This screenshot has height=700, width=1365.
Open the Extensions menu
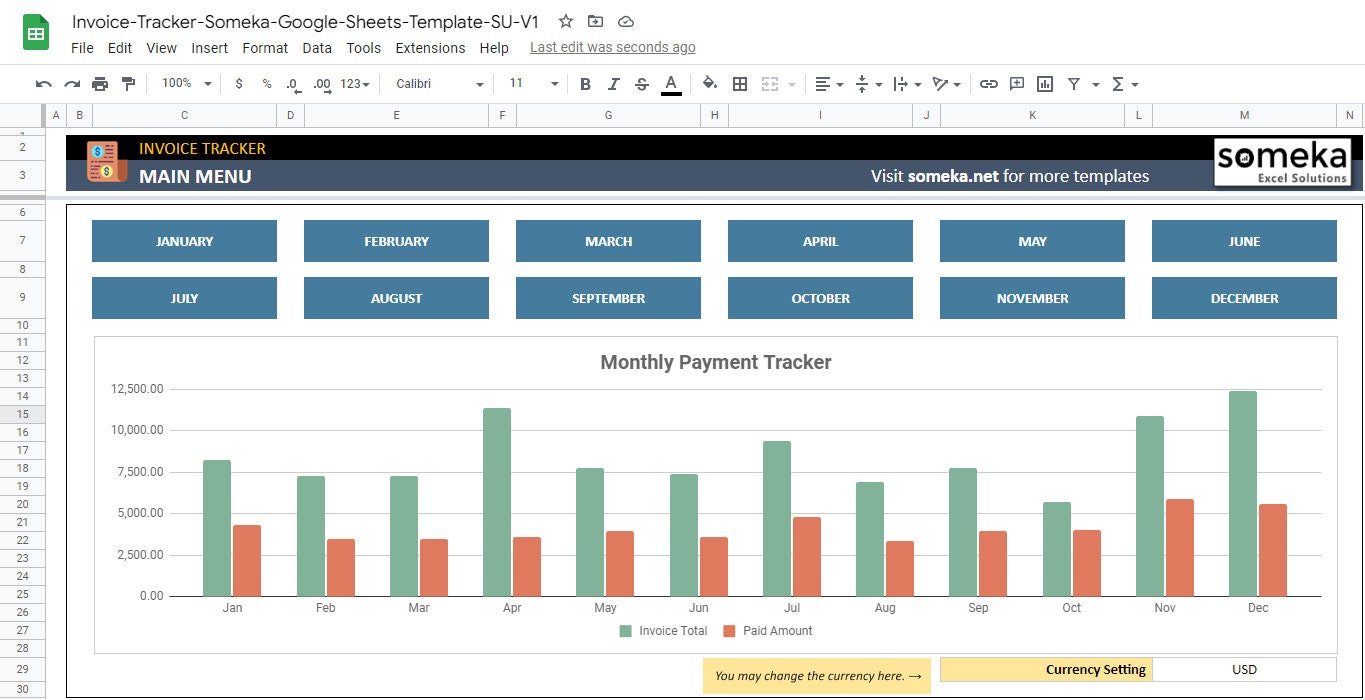430,48
